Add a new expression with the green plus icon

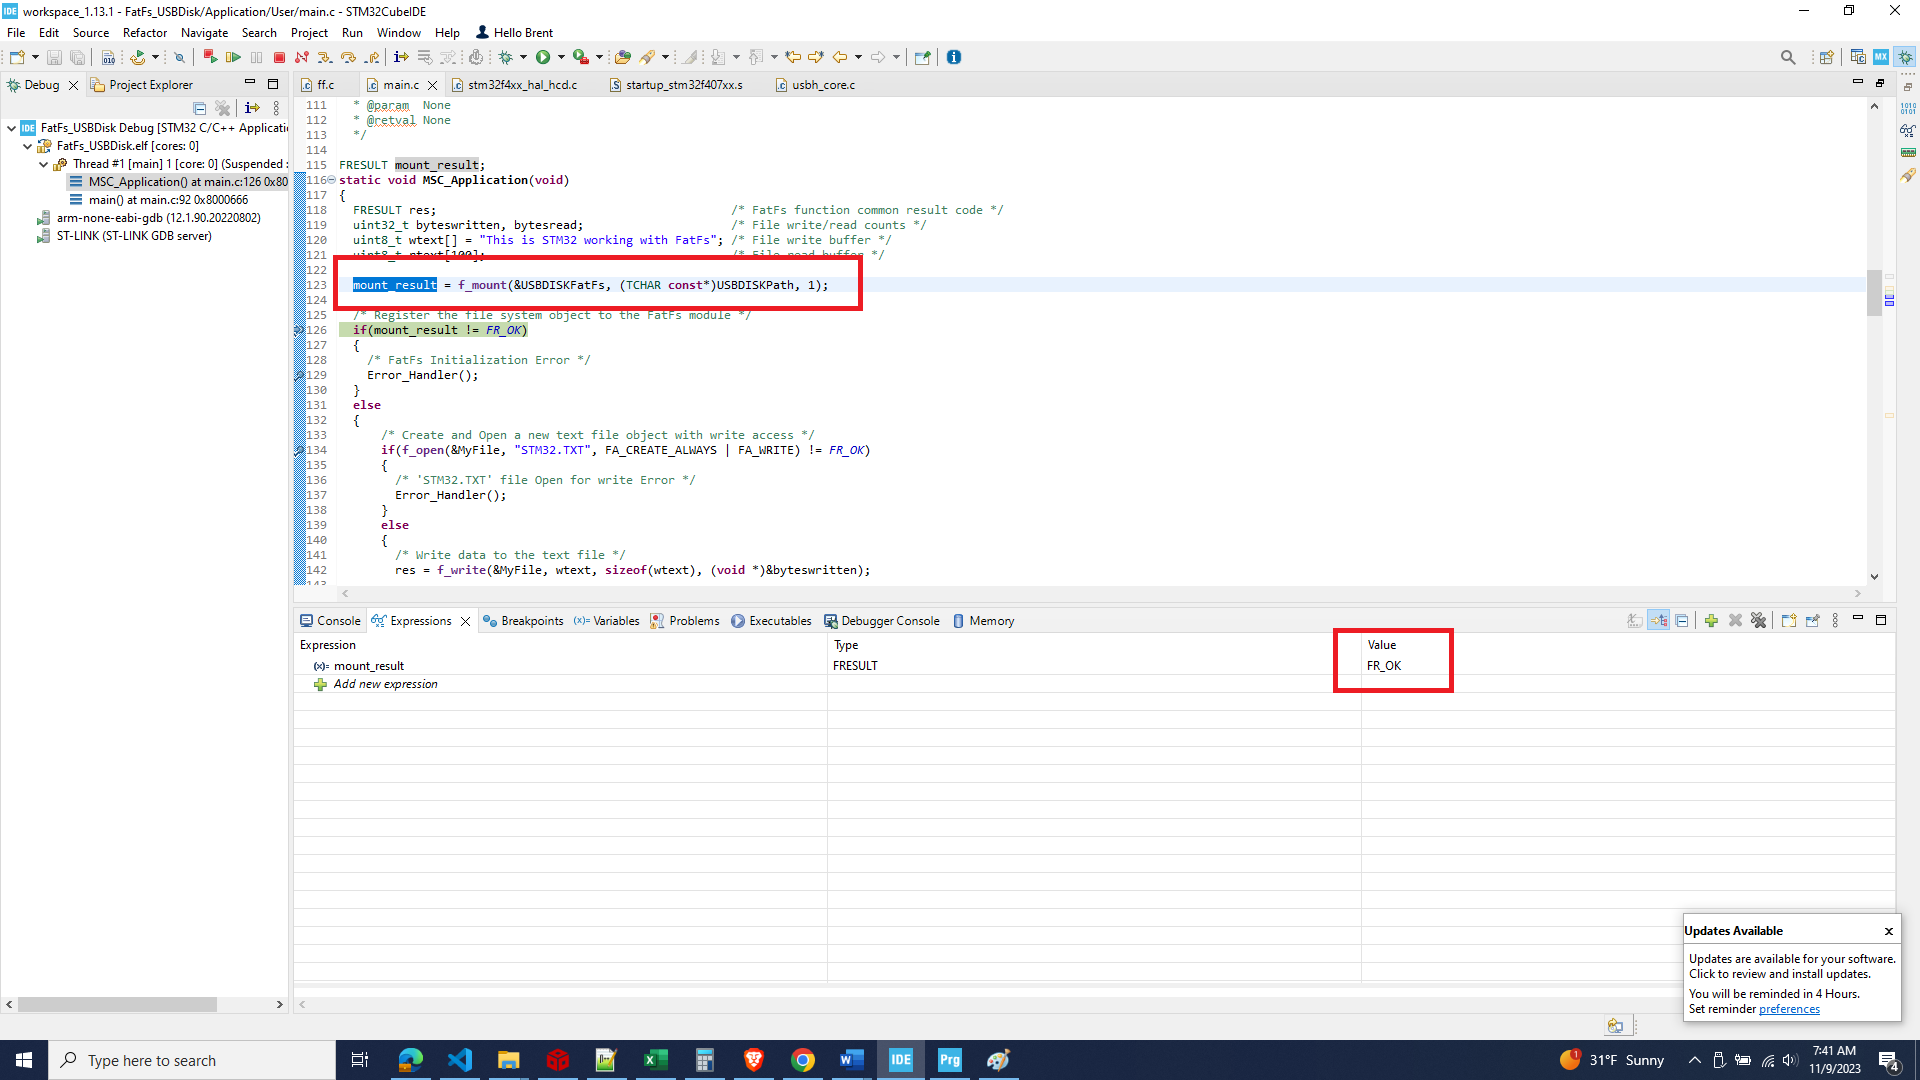click(1711, 621)
